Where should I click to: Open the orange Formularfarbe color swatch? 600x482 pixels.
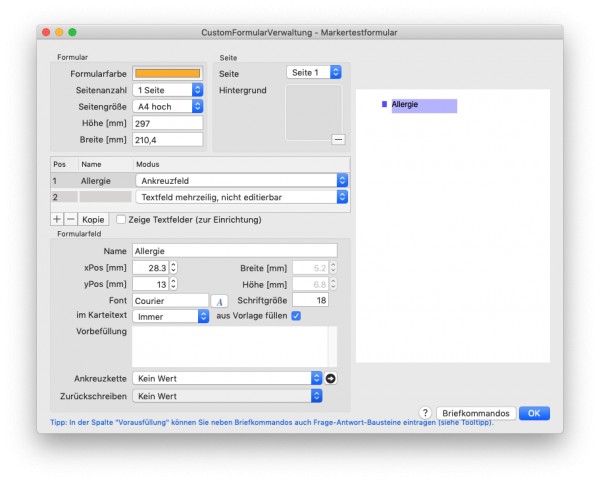coord(168,73)
